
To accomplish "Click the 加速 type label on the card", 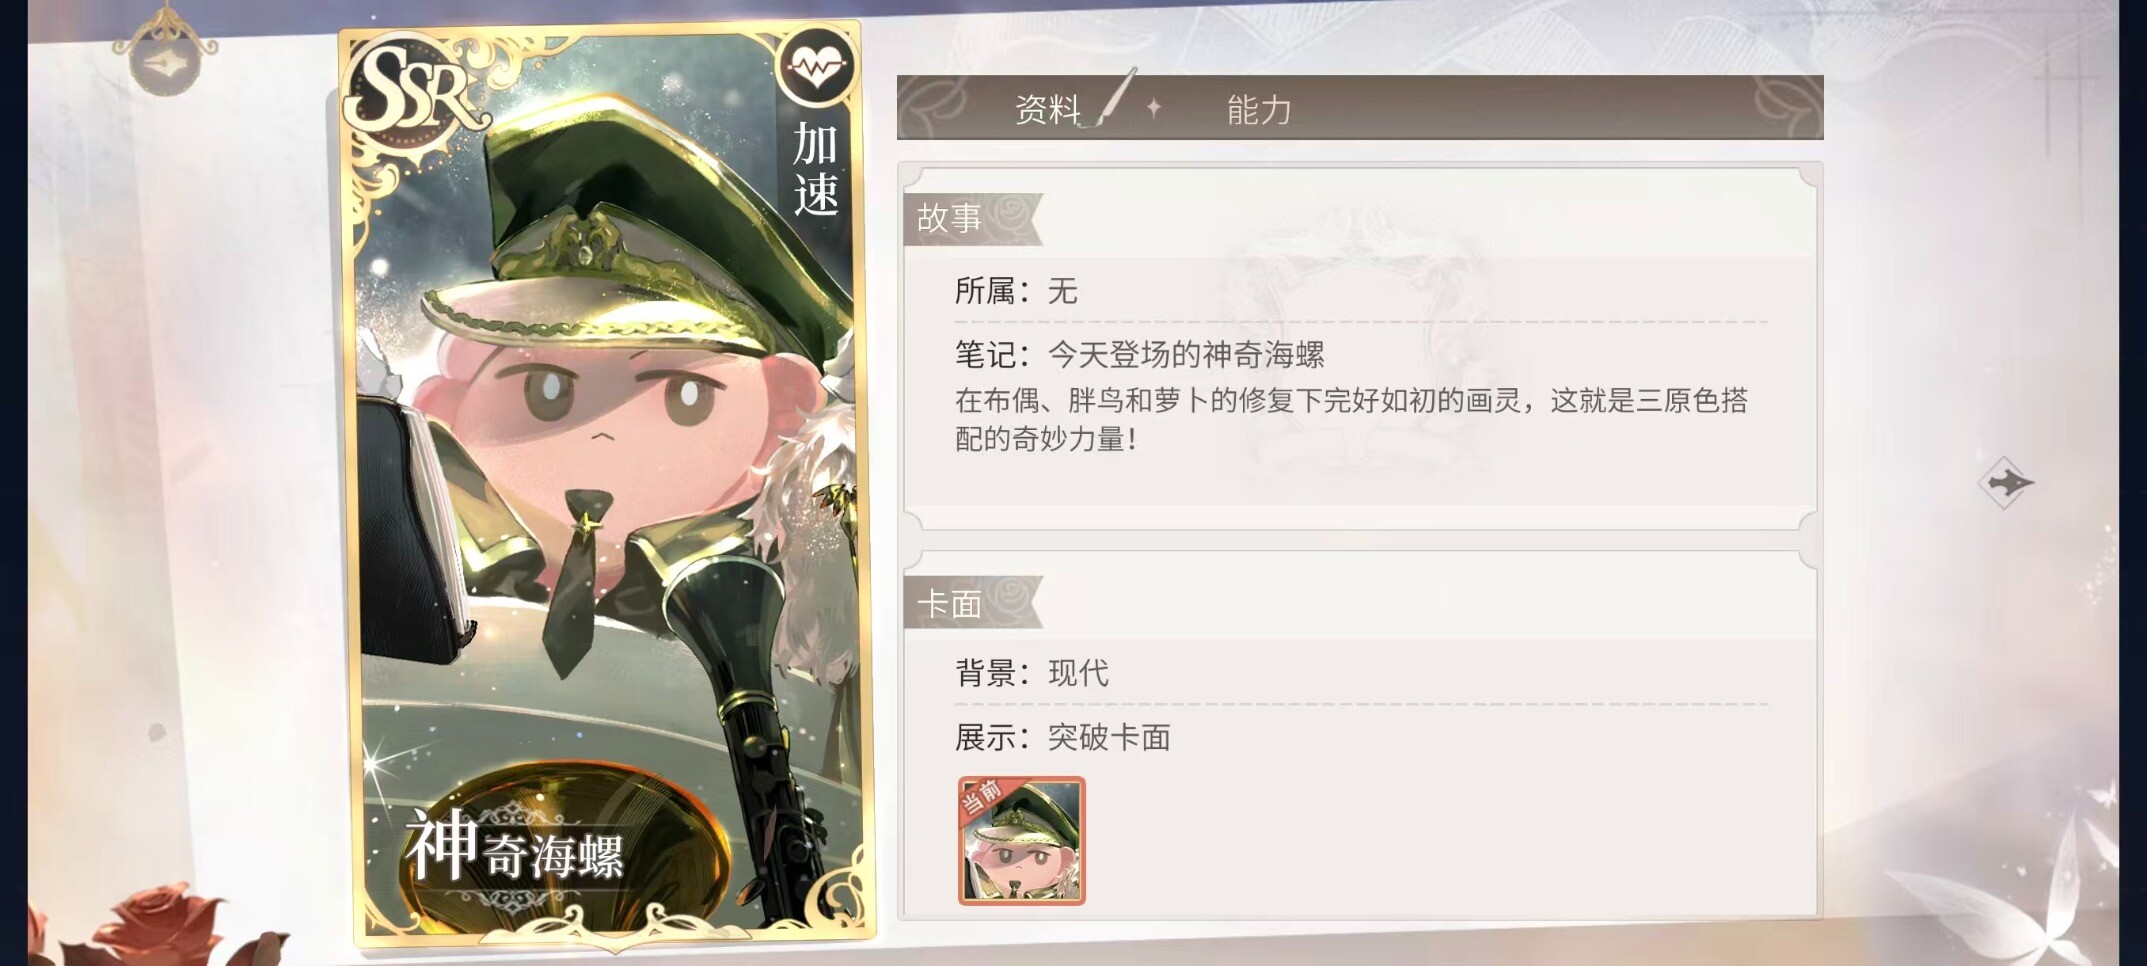I will pos(815,170).
